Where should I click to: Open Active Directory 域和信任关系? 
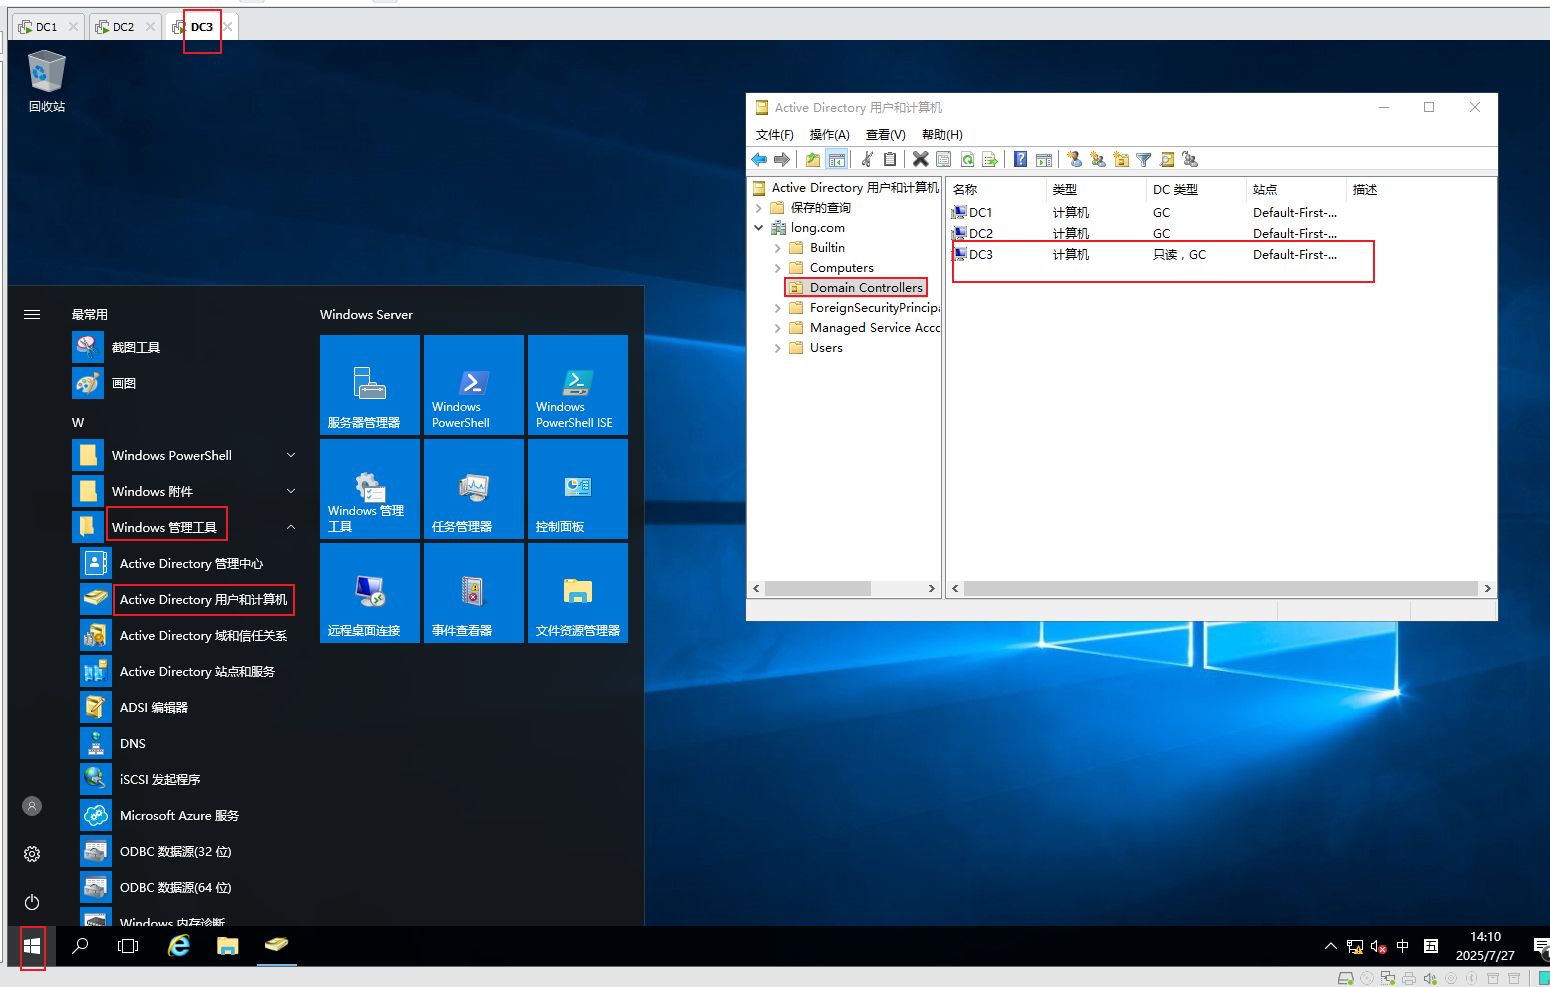(x=187, y=635)
